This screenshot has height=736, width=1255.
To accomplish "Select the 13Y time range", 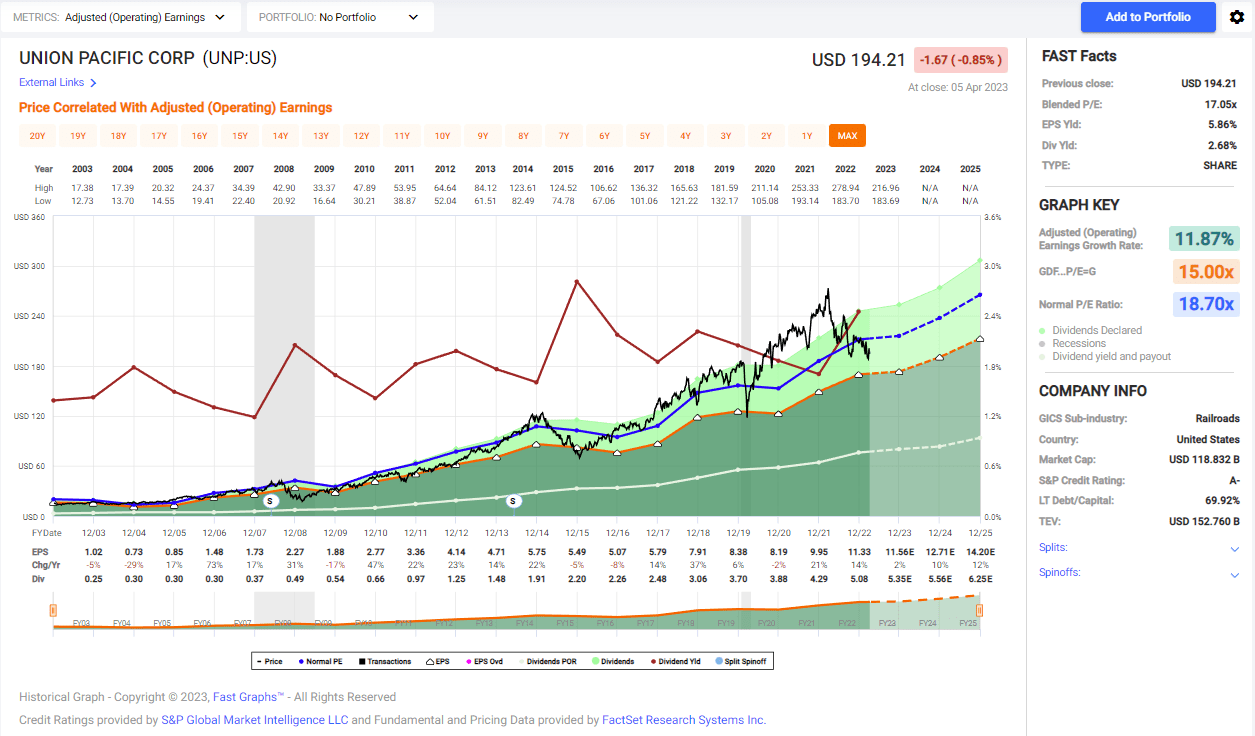I will [x=321, y=136].
